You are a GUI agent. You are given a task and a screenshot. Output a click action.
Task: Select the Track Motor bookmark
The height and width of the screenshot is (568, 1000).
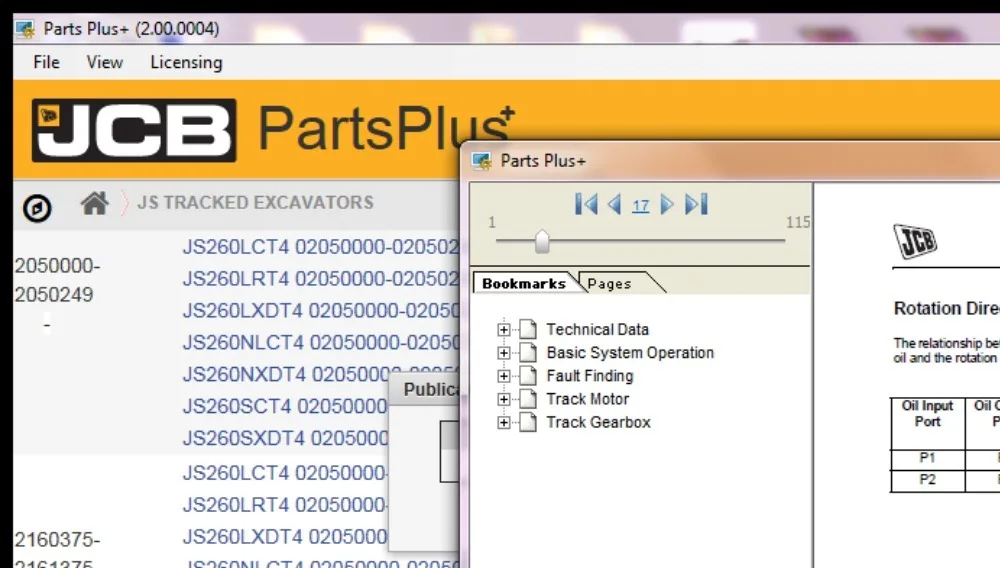tap(587, 400)
